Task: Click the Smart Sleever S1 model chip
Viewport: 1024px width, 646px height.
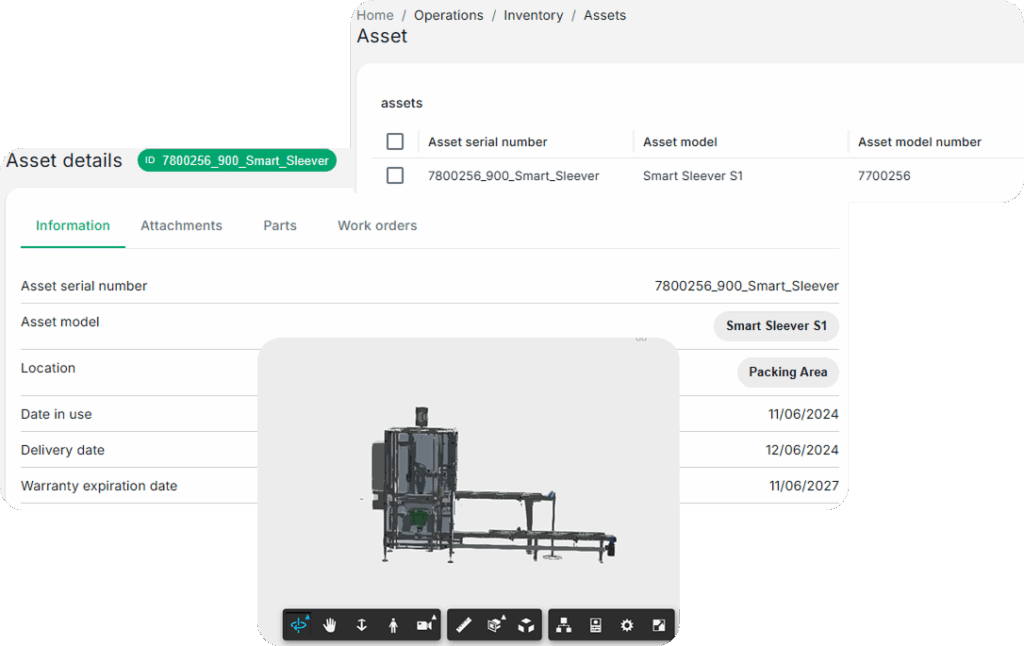Action: coord(776,326)
